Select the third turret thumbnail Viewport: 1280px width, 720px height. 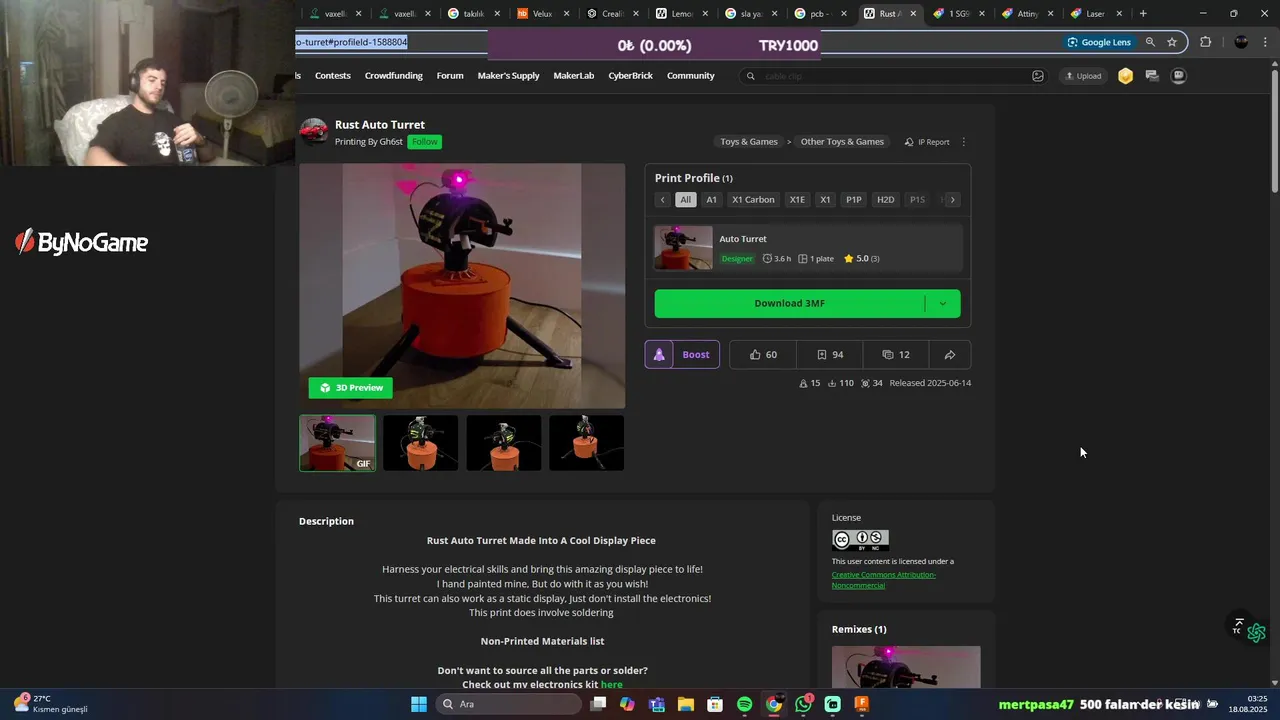pos(504,443)
